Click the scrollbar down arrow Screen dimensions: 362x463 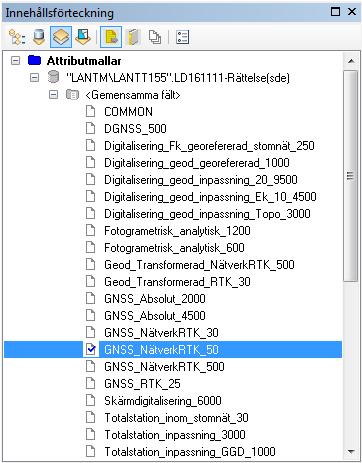click(x=351, y=452)
